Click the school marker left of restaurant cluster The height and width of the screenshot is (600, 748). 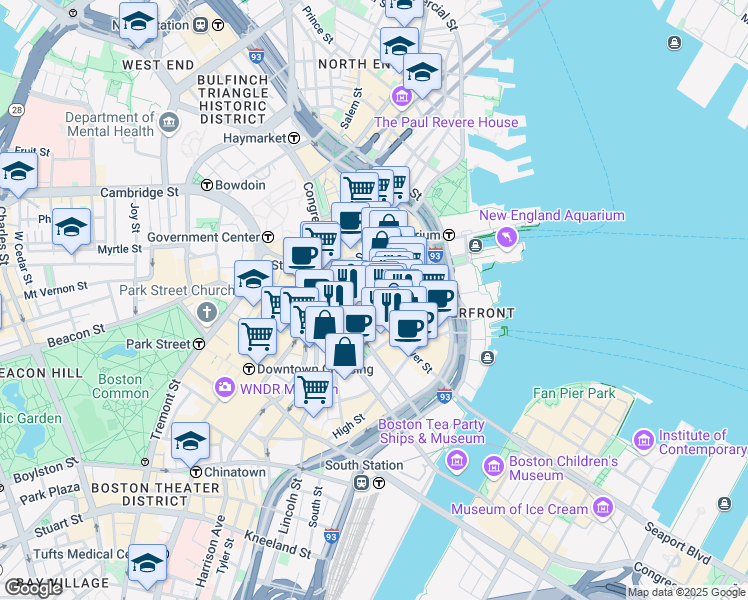coord(253,281)
